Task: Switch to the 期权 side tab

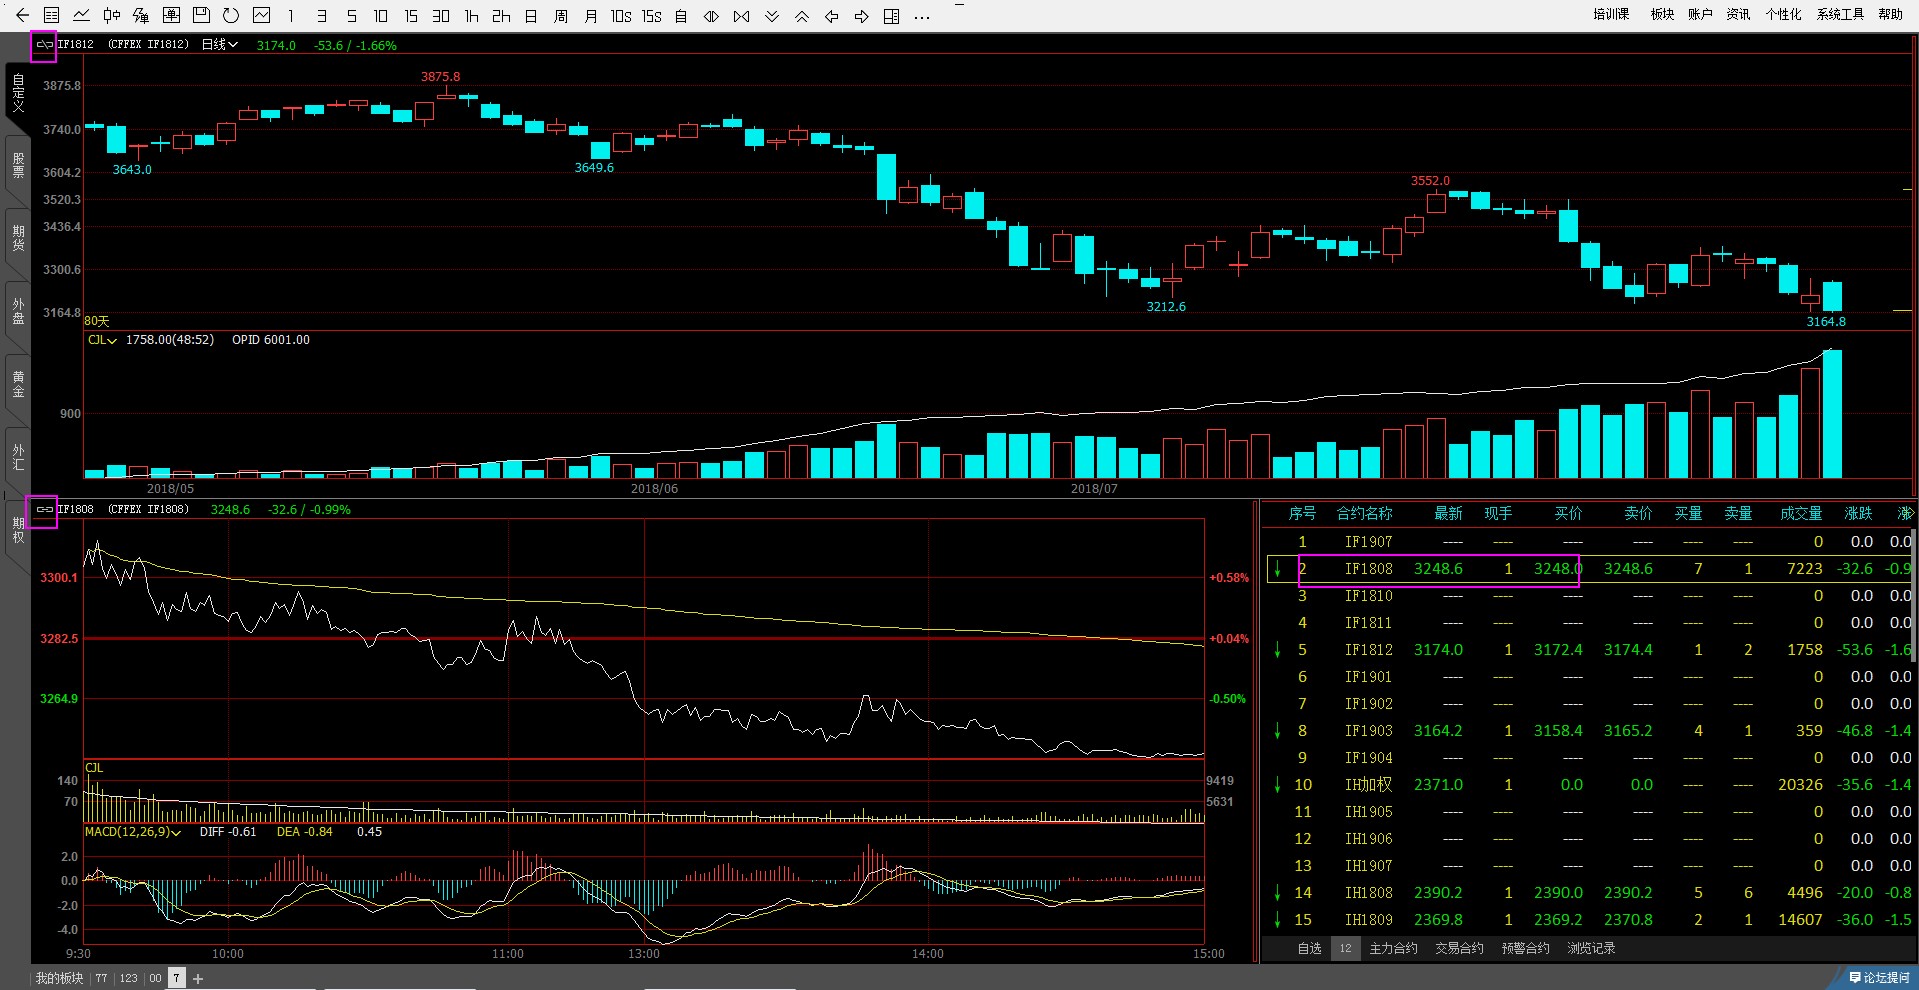Action: click(18, 530)
